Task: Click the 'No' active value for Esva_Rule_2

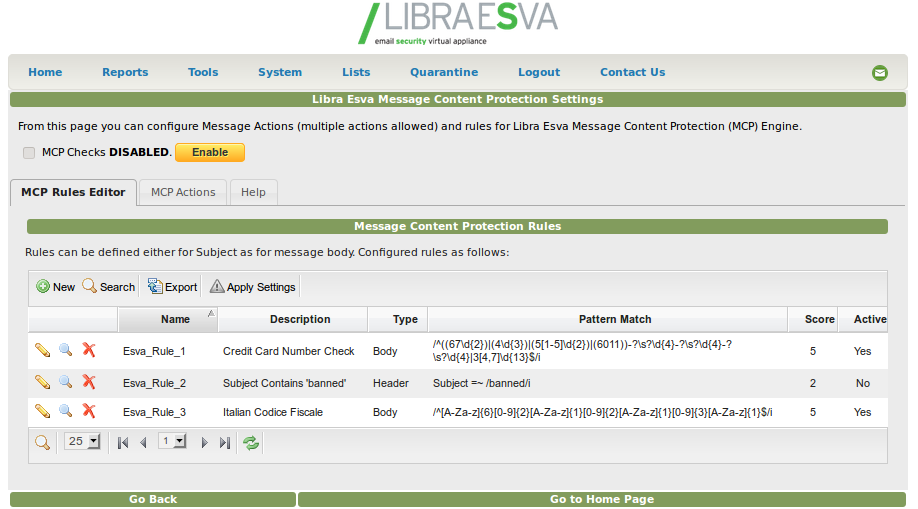Action: click(x=862, y=383)
